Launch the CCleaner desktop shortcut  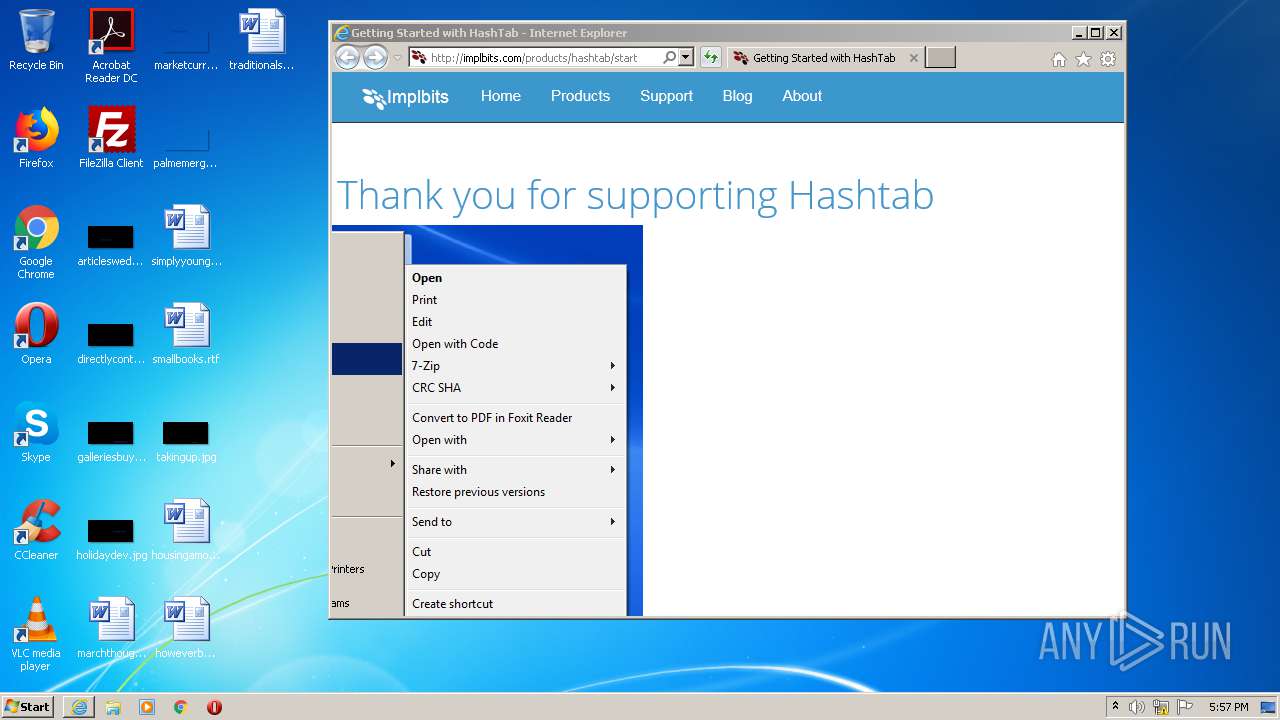point(36,530)
